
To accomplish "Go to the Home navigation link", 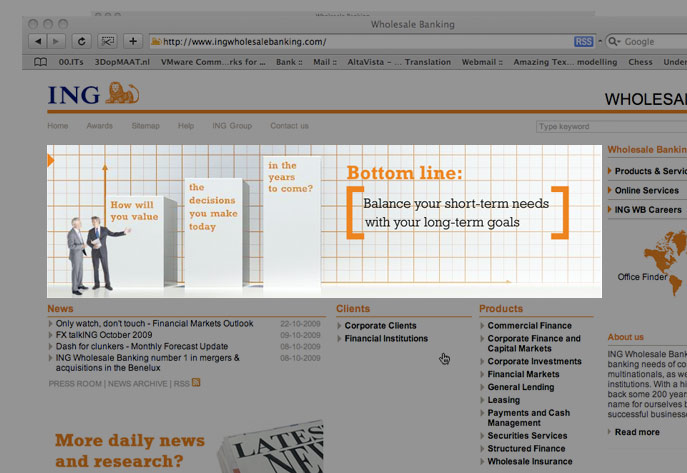I will 58,126.
